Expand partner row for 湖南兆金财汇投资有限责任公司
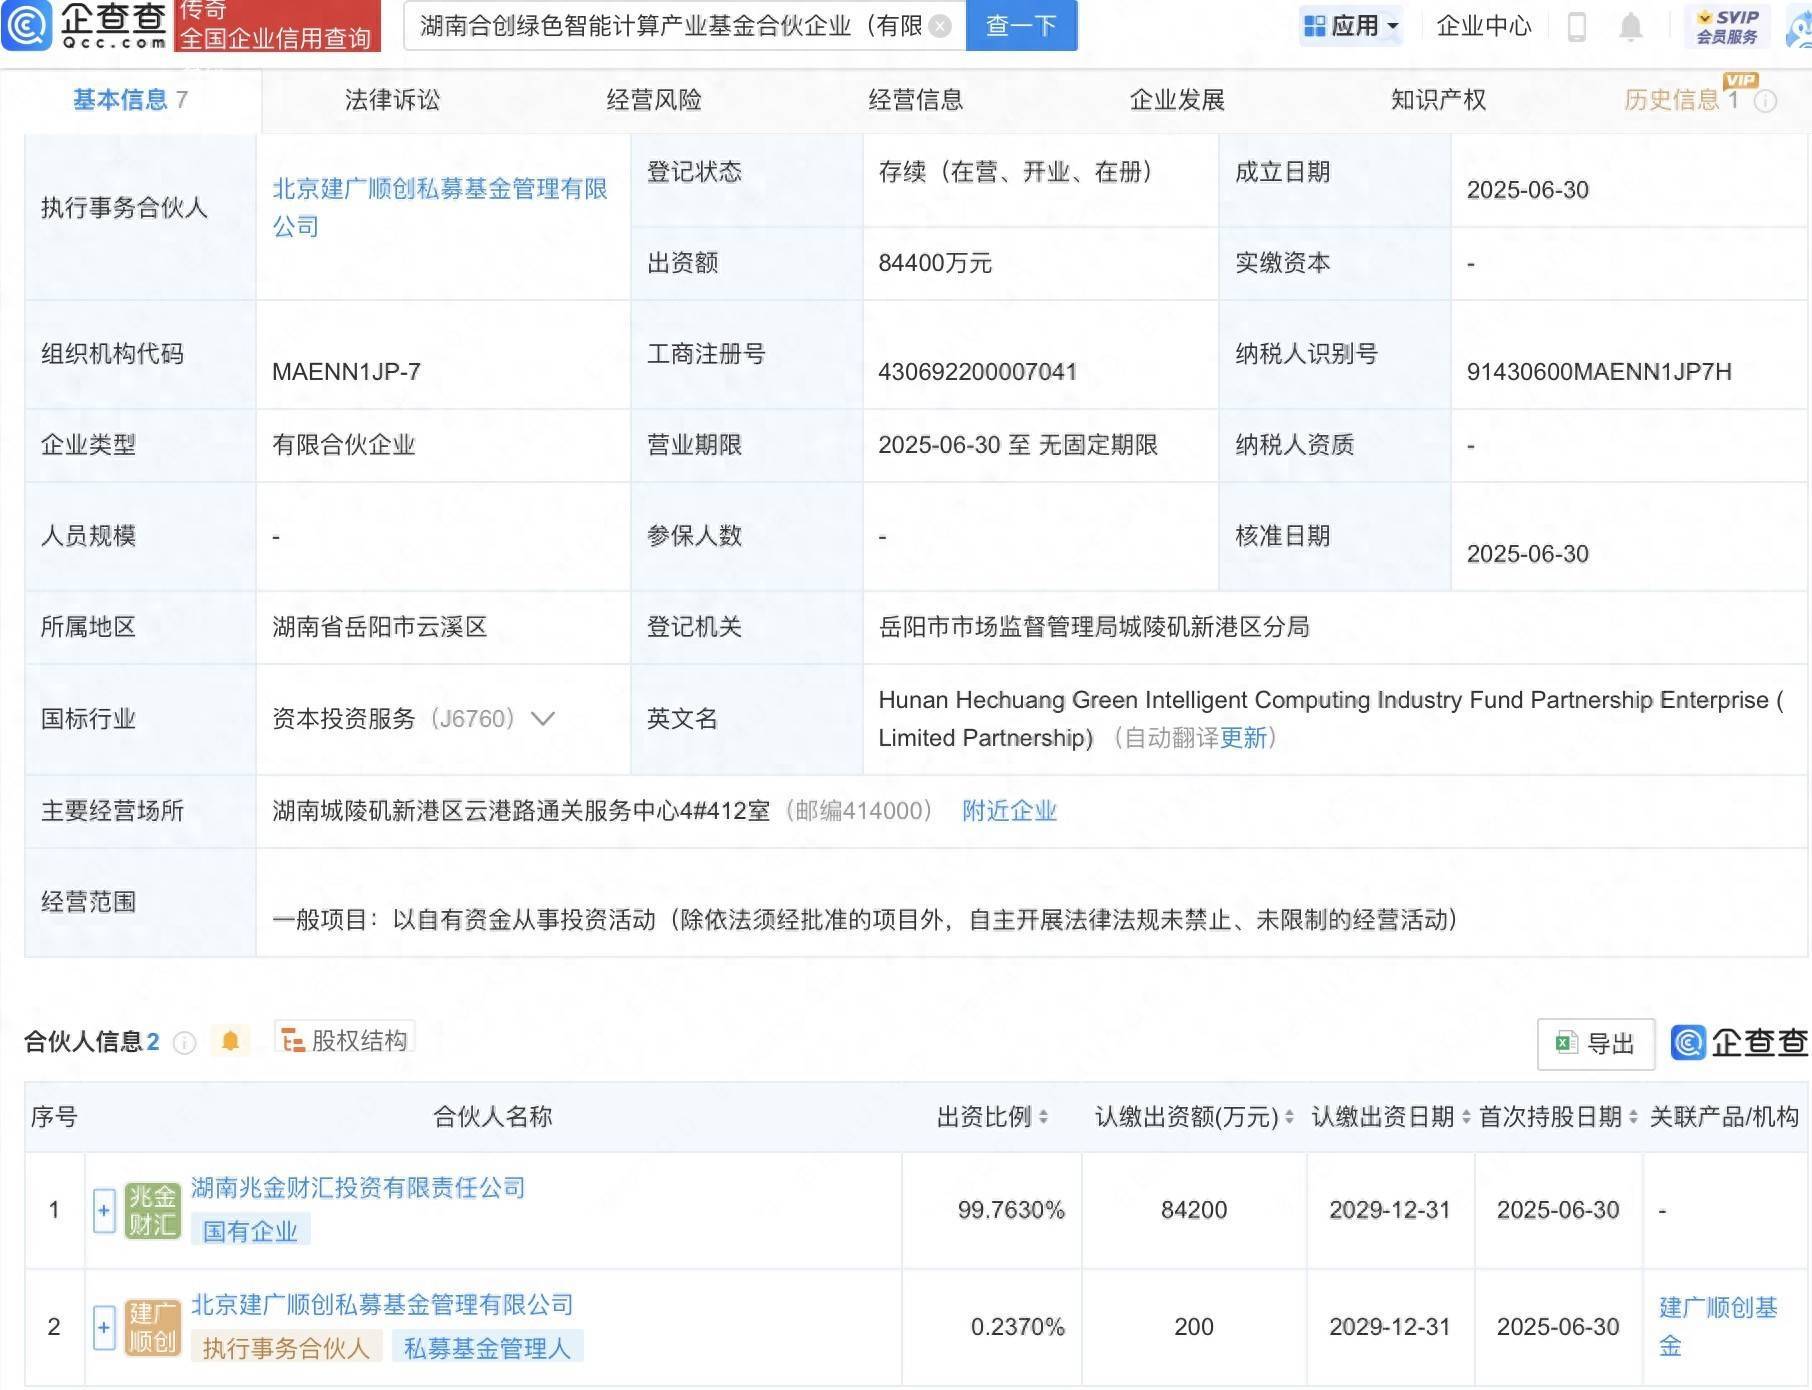This screenshot has width=1812, height=1390. [x=103, y=1210]
